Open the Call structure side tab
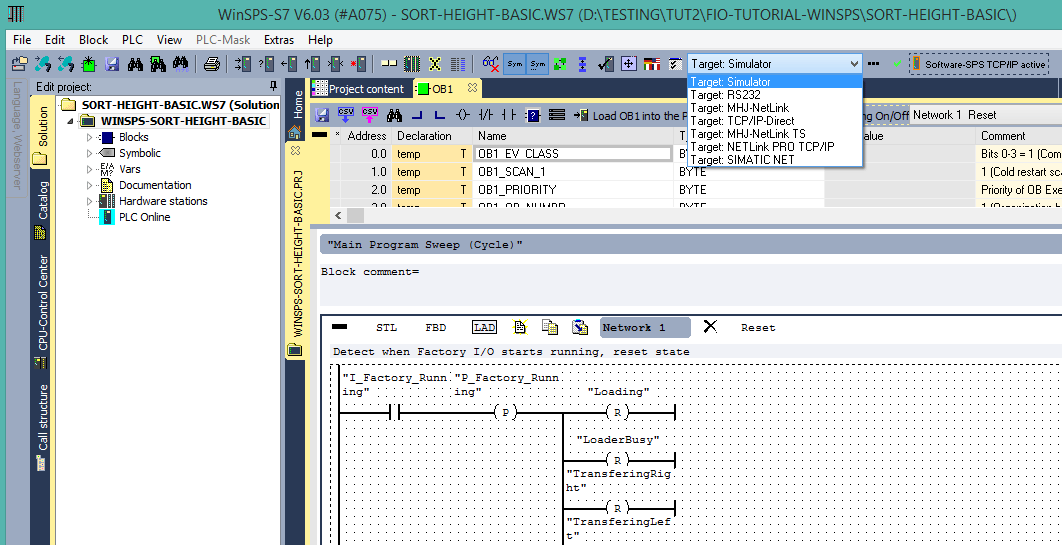Screen dimensions: 1062x545 tap(42, 427)
